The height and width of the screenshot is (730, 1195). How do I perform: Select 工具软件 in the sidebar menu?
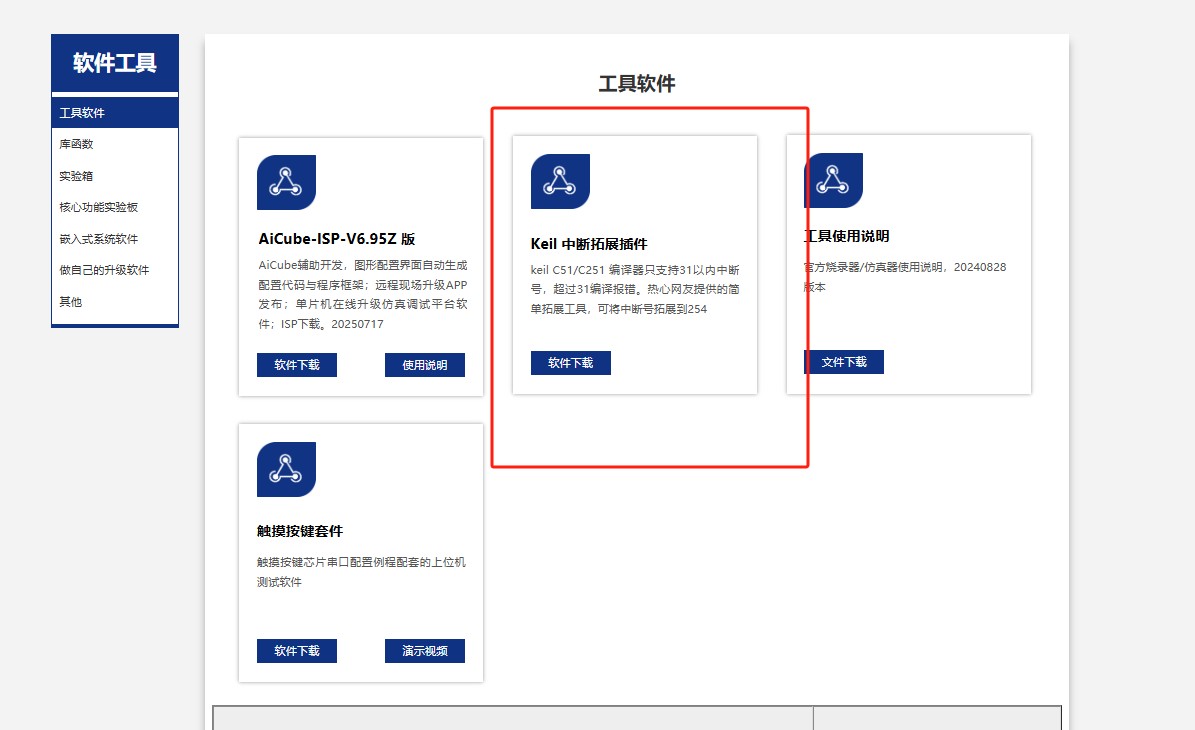pyautogui.click(x=114, y=113)
